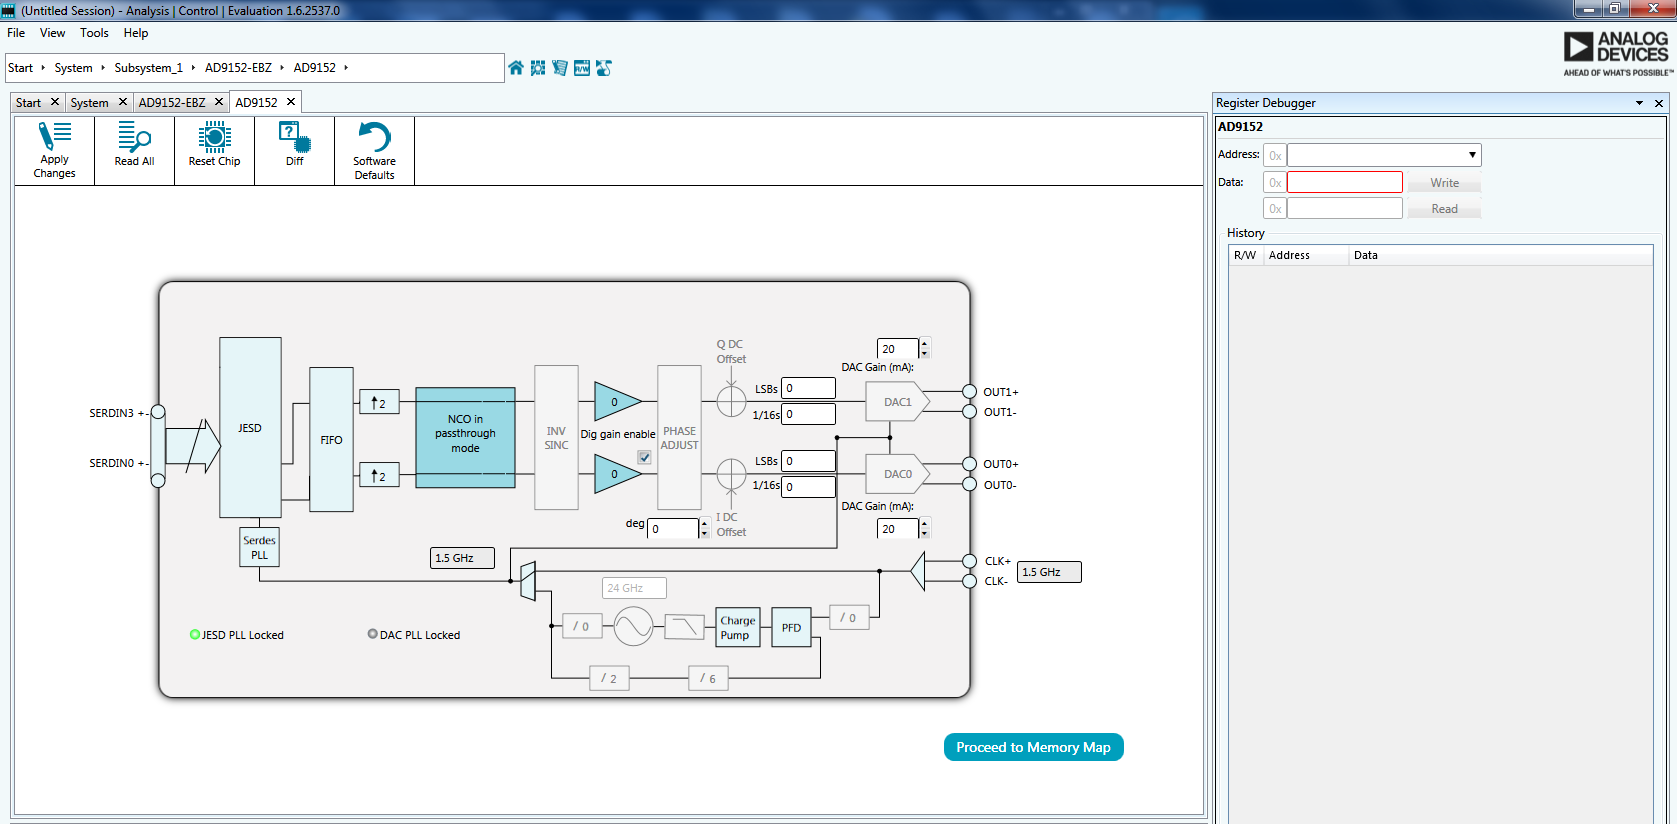Image resolution: width=1677 pixels, height=824 pixels.
Task: Switch to the AD9152-EBZ tab
Action: point(172,103)
